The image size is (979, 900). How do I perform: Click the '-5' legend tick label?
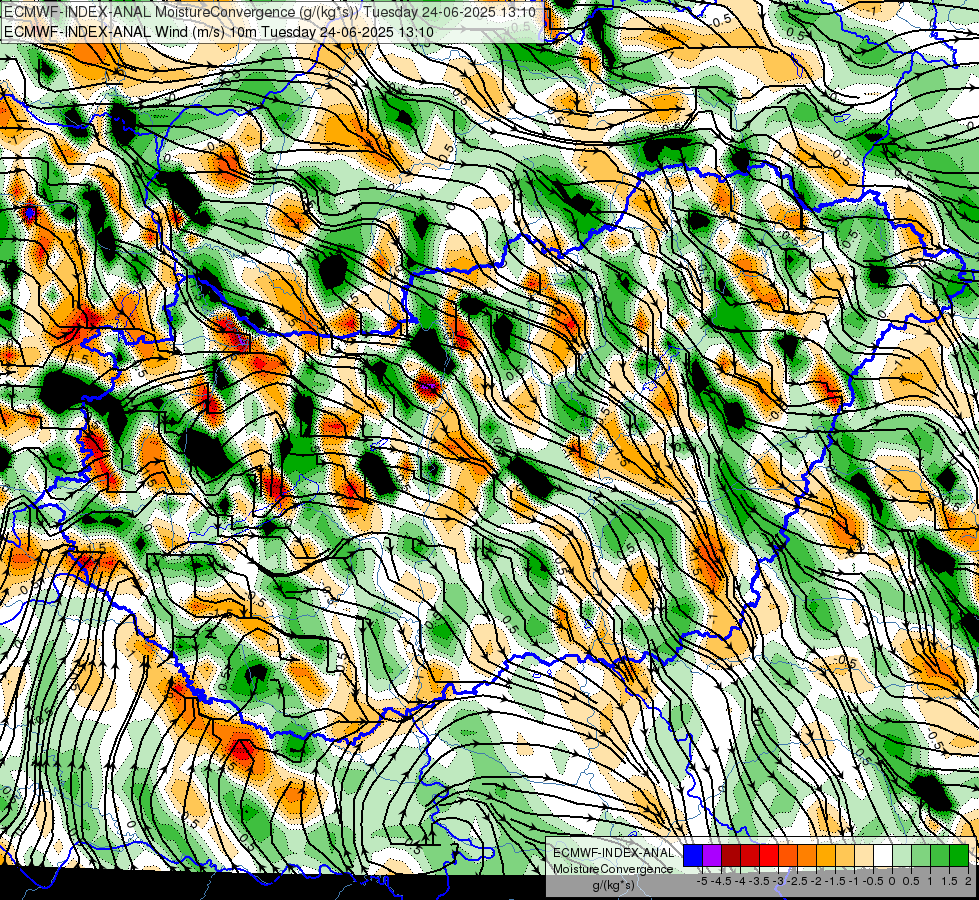pos(702,881)
